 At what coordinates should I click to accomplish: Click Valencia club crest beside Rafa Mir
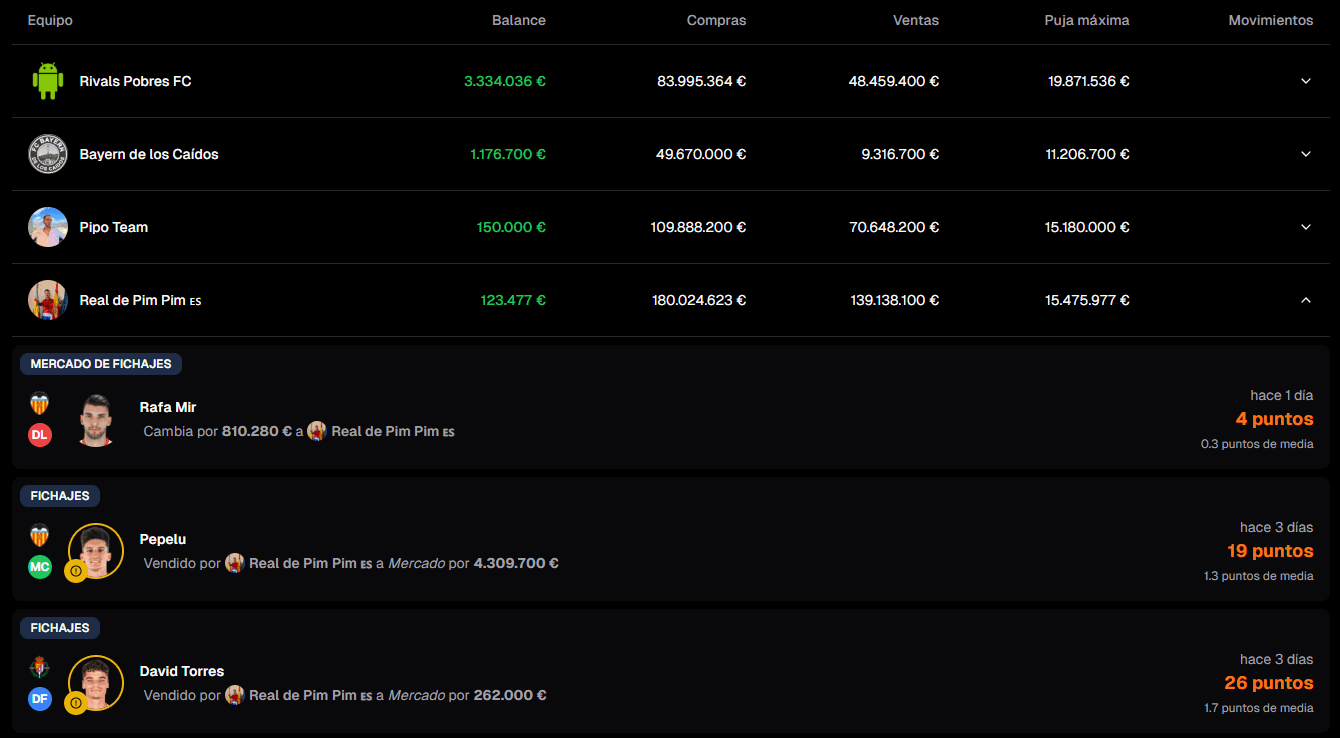[40, 403]
